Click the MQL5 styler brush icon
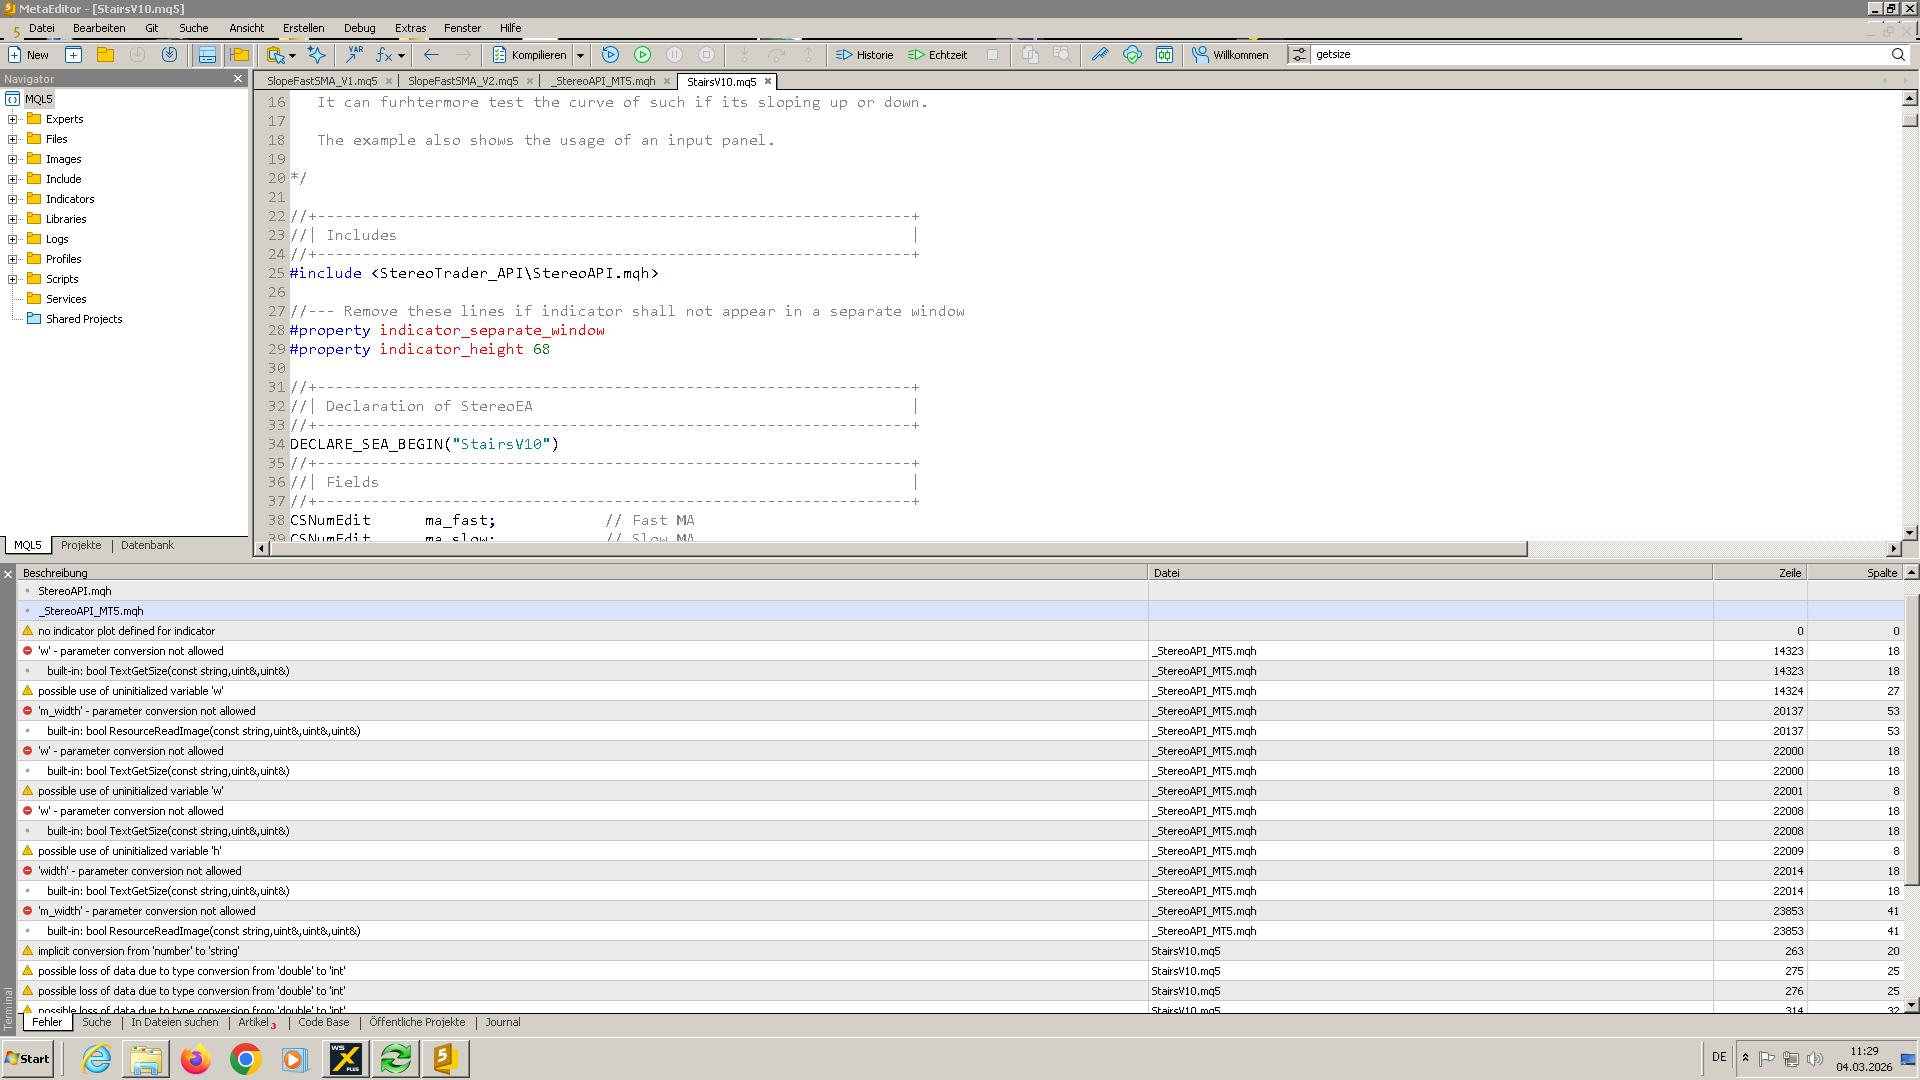Image resolution: width=1920 pixels, height=1080 pixels. [1099, 55]
